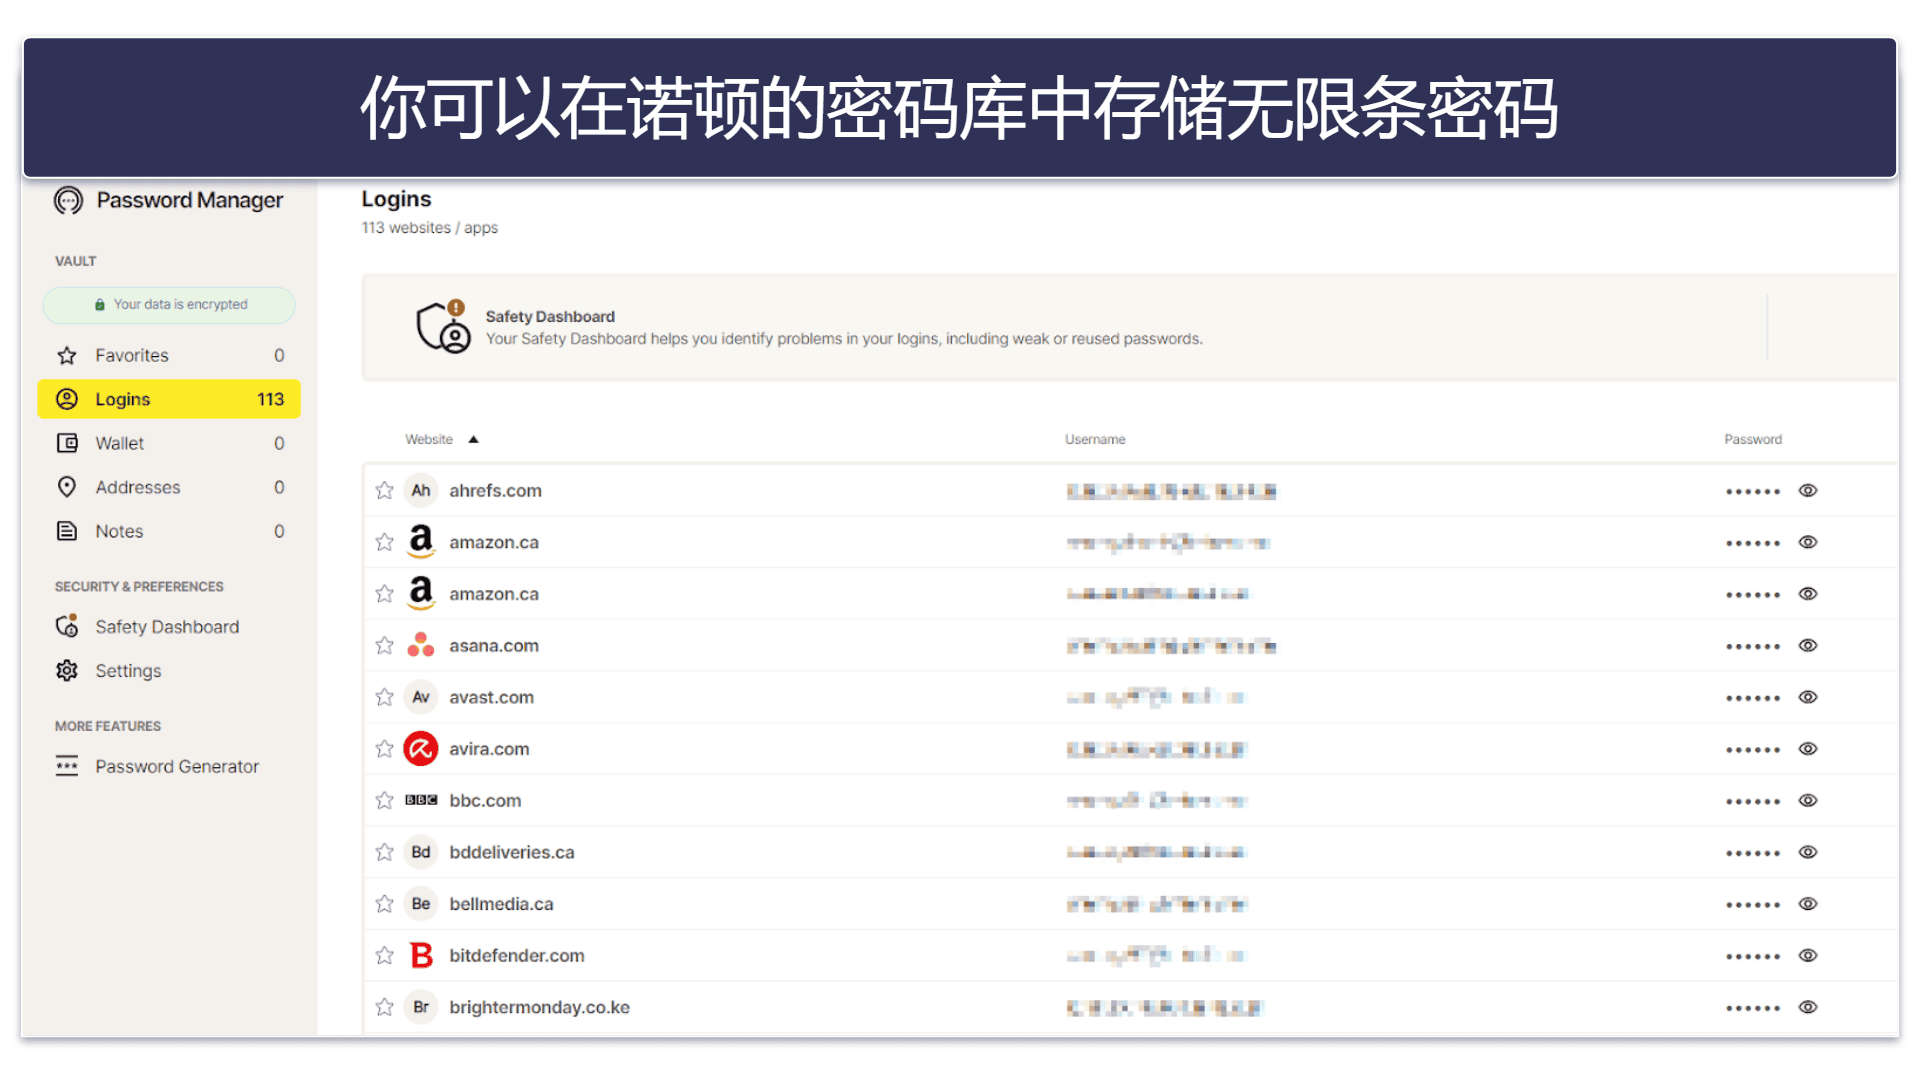This screenshot has width=1919, height=1079.
Task: Toggle Website column sort arrow
Action: (474, 440)
